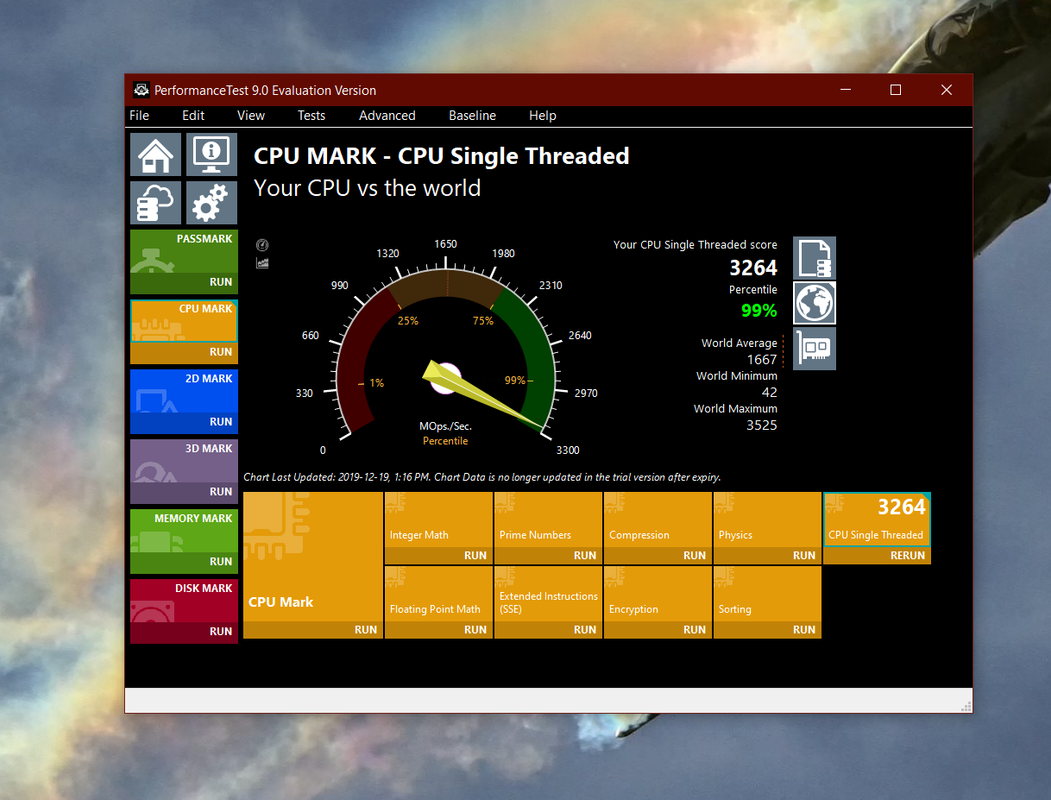Minimize the PerformanceTest window

pyautogui.click(x=846, y=90)
